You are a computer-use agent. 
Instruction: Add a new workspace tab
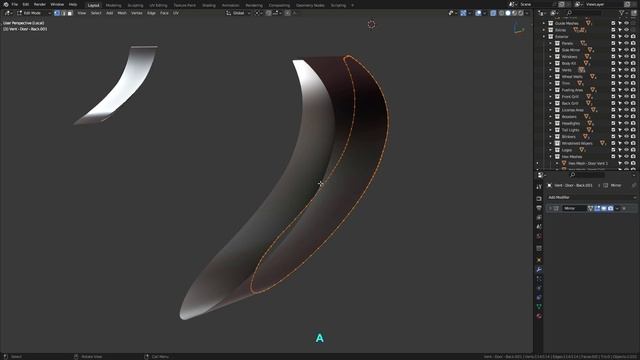click(x=352, y=5)
